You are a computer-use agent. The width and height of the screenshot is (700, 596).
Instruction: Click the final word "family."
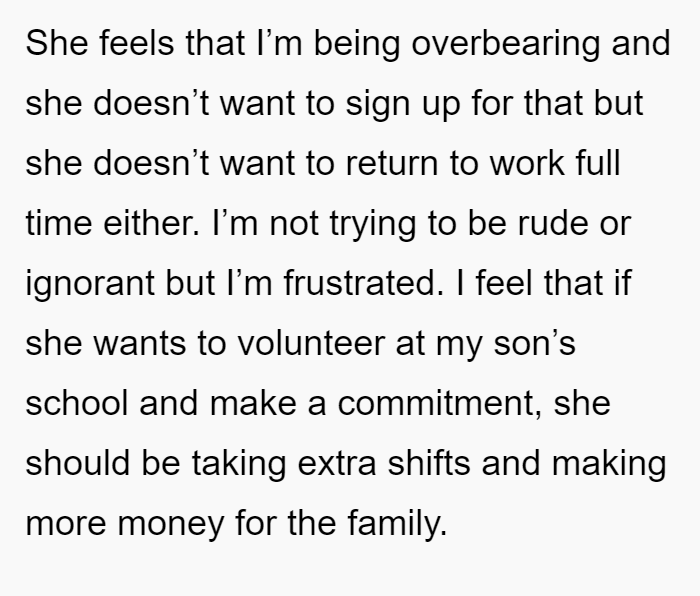pyautogui.click(x=397, y=524)
